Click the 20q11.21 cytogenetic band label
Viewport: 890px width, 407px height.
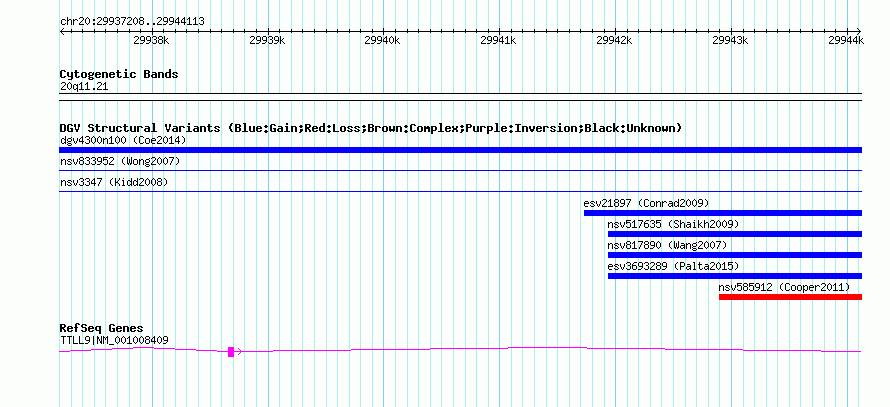[83, 87]
